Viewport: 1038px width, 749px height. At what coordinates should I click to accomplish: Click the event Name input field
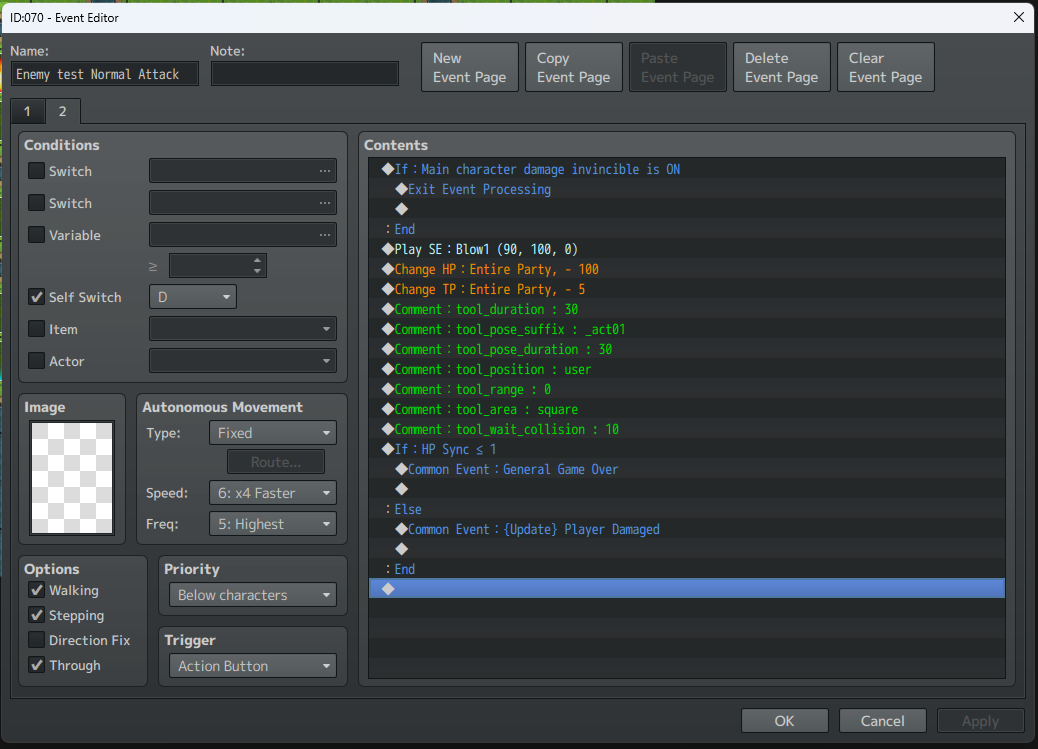(105, 74)
